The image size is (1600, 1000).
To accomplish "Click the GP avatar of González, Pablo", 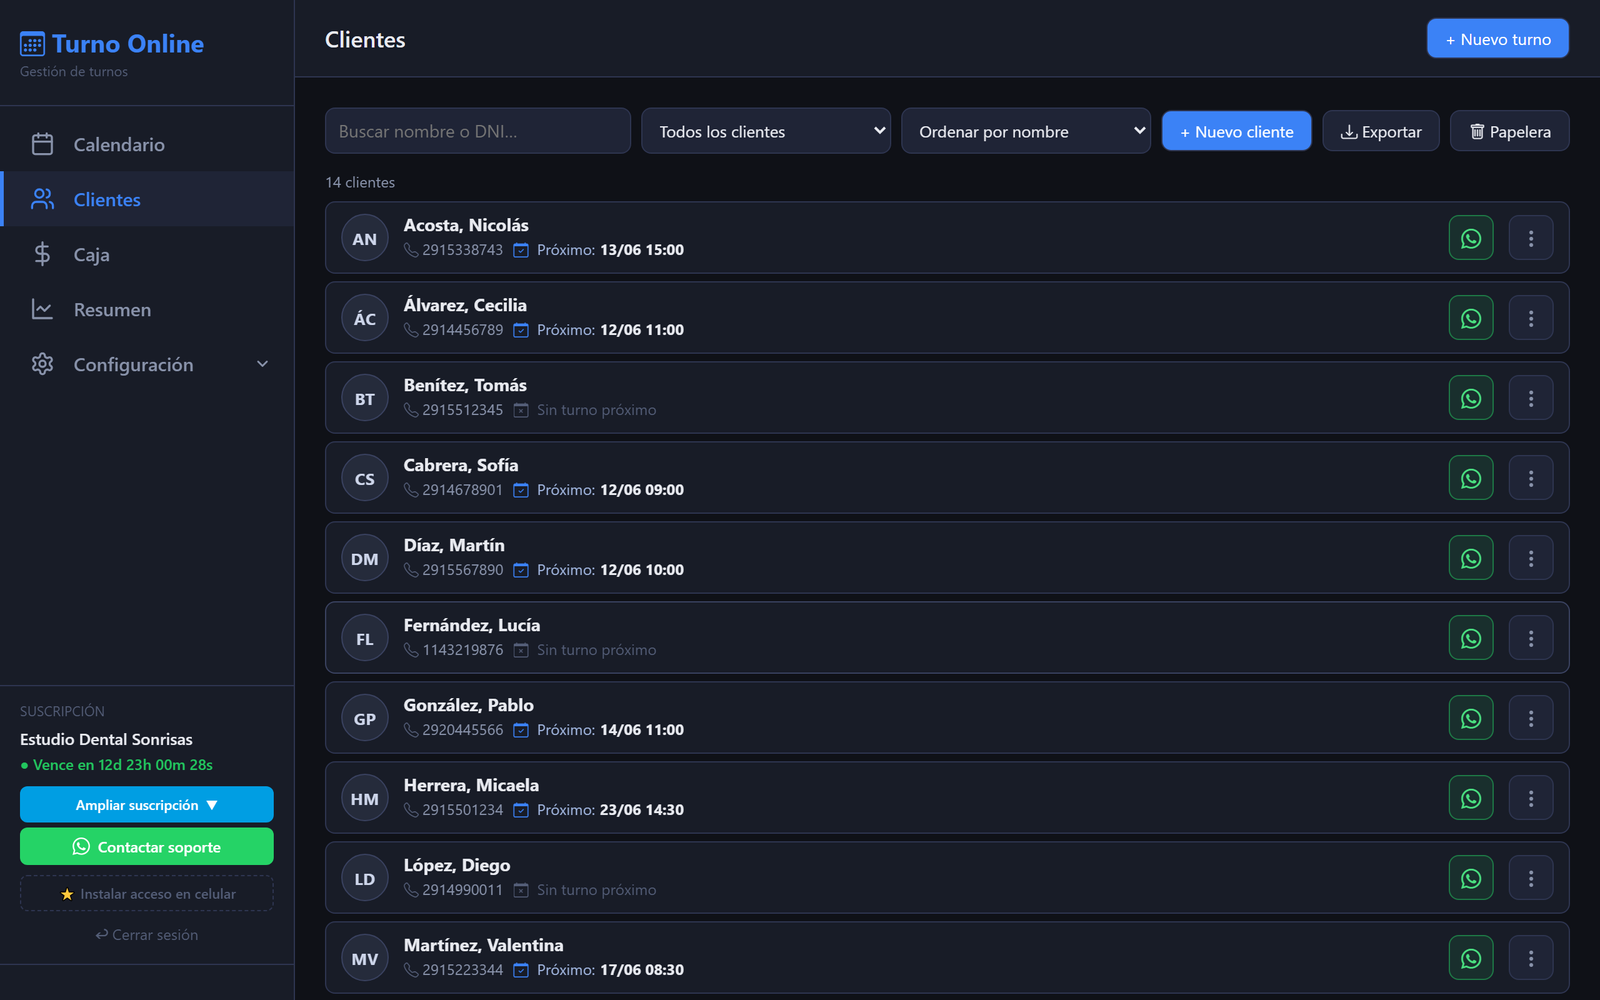I will coord(365,719).
